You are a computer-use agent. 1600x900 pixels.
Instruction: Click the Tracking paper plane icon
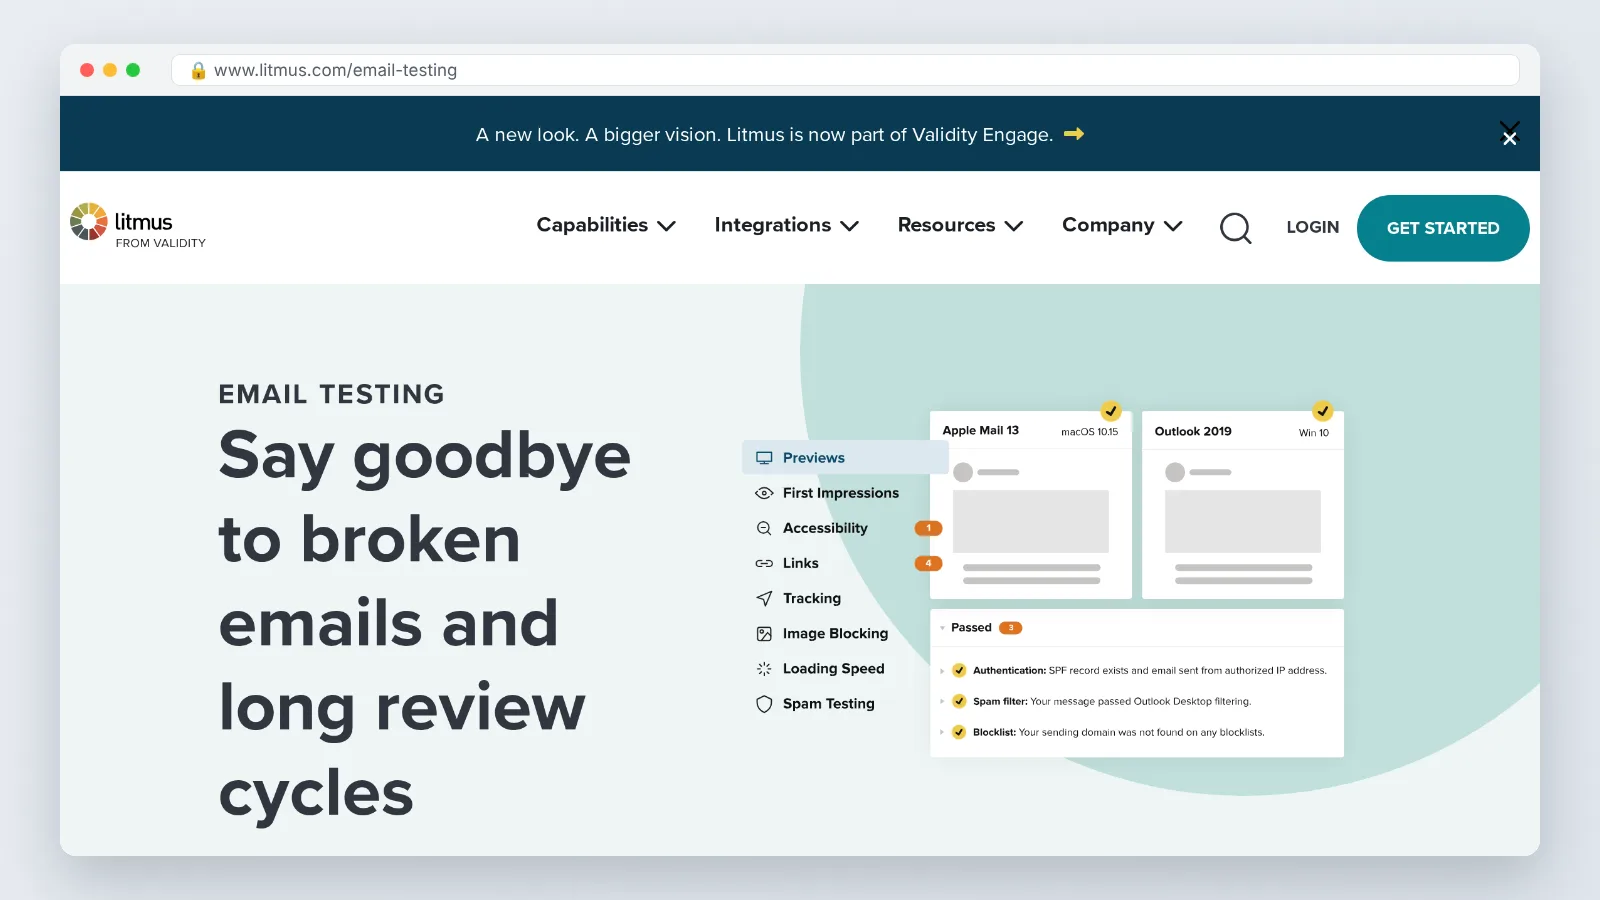point(764,598)
